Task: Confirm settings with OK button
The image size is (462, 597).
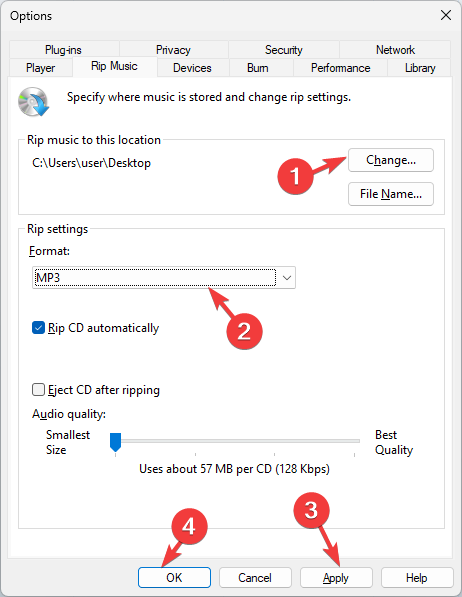Action: [x=174, y=578]
